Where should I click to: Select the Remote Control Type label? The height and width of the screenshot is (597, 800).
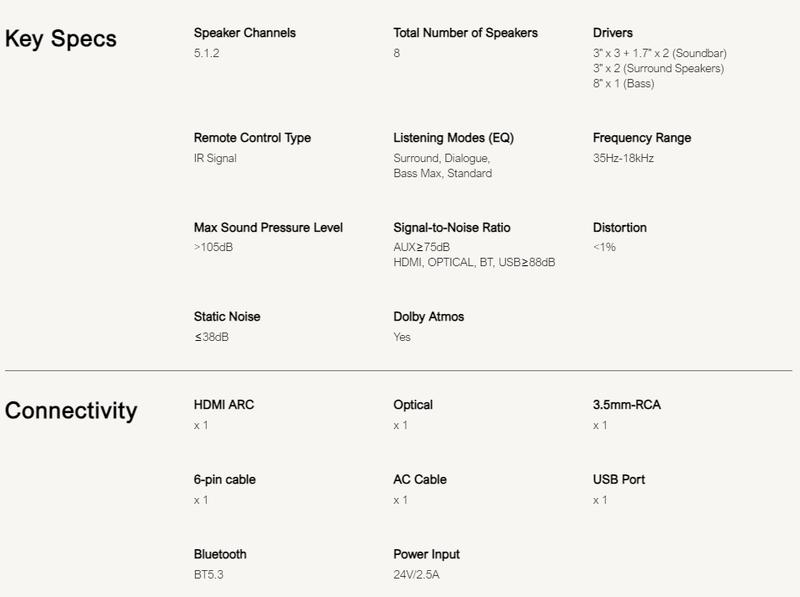(x=252, y=138)
